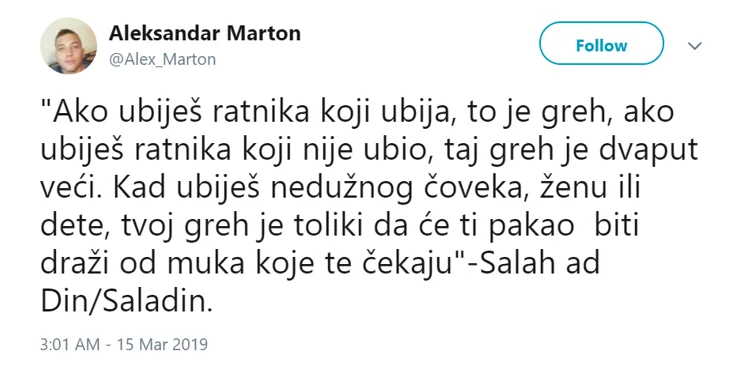Click the tweet line beginning "dete, tvoj greh"
This screenshot has width=734, height=381.
point(340,226)
